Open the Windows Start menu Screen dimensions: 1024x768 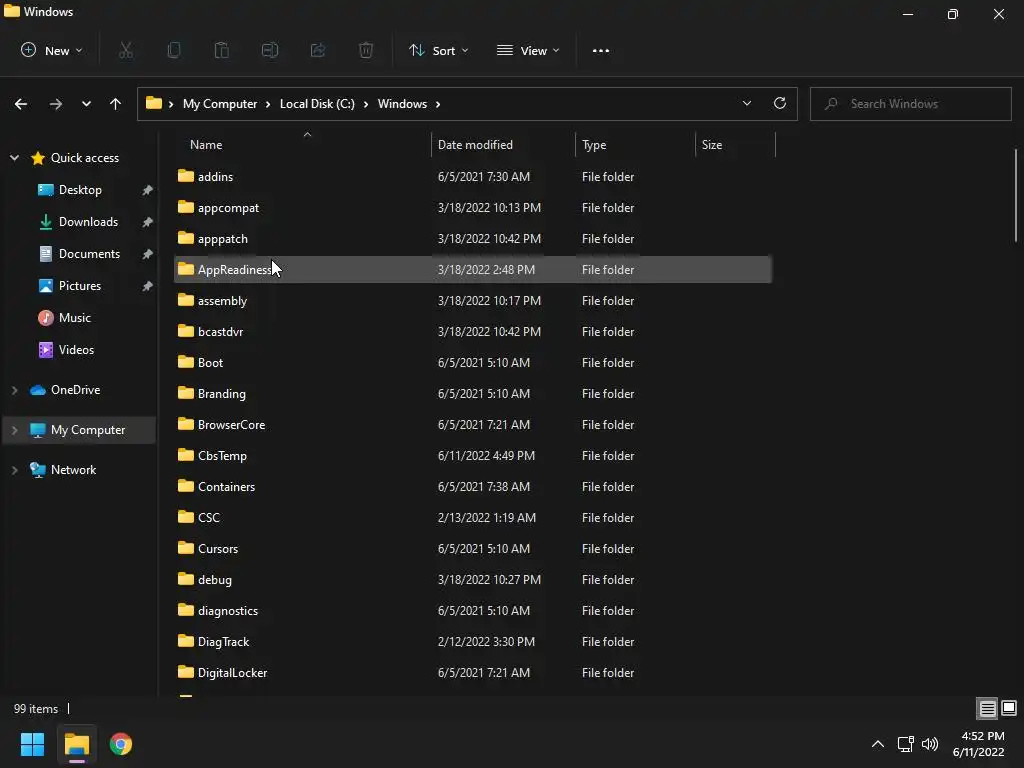coord(32,744)
